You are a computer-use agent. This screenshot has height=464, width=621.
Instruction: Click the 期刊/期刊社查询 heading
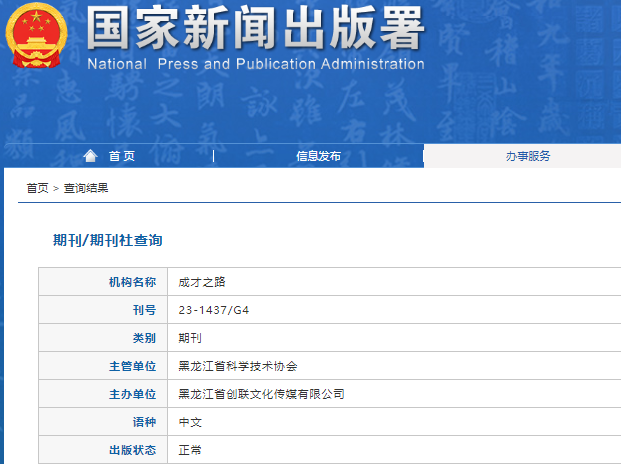pyautogui.click(x=108, y=240)
